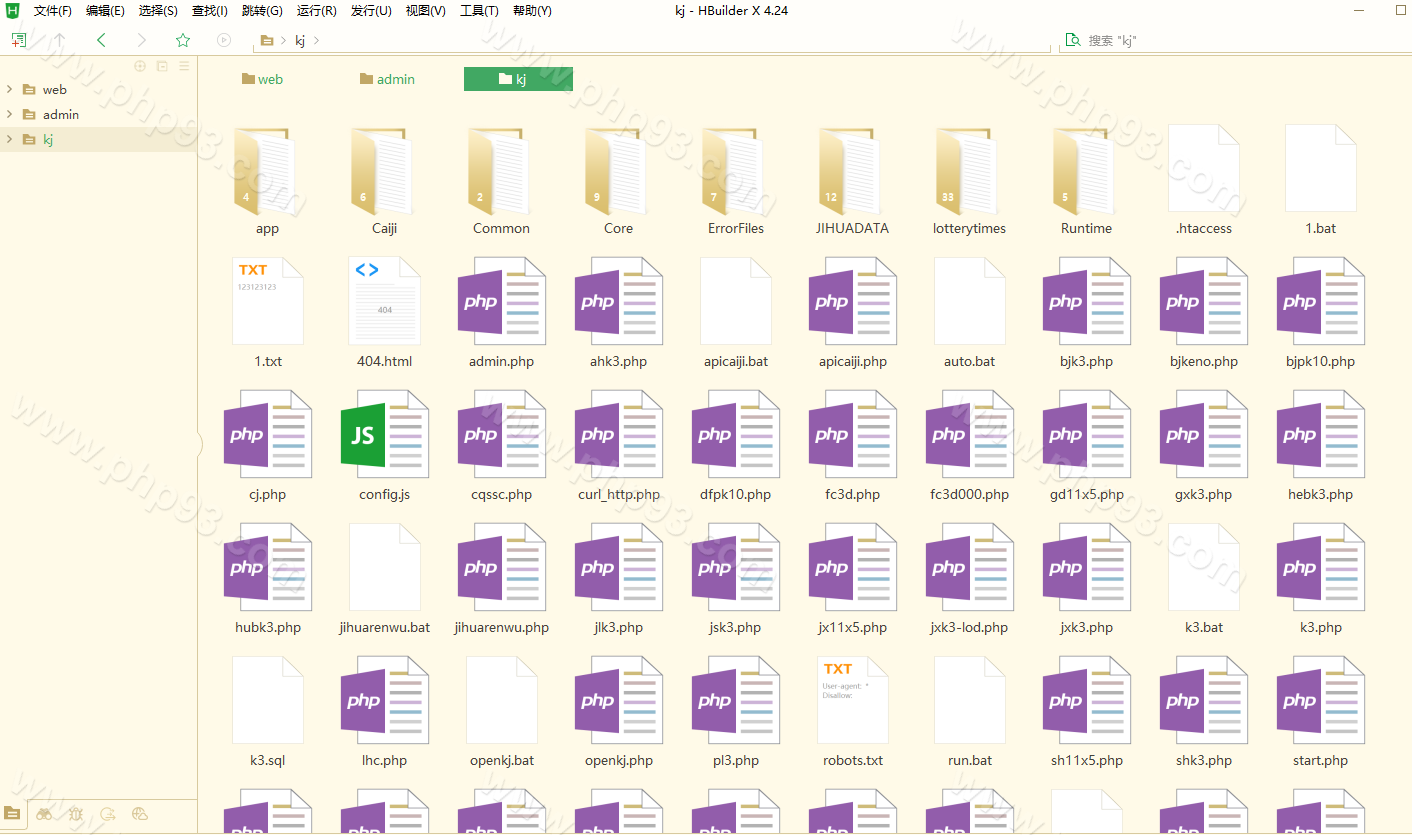Viewport: 1412px width, 835px height.
Task: Switch to the admin folder tab
Action: tap(387, 79)
